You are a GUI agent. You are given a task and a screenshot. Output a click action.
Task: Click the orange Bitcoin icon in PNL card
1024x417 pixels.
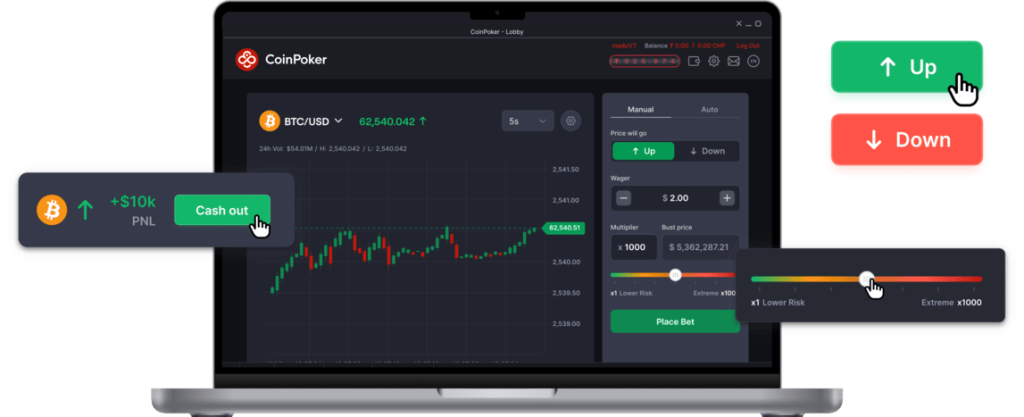click(52, 210)
